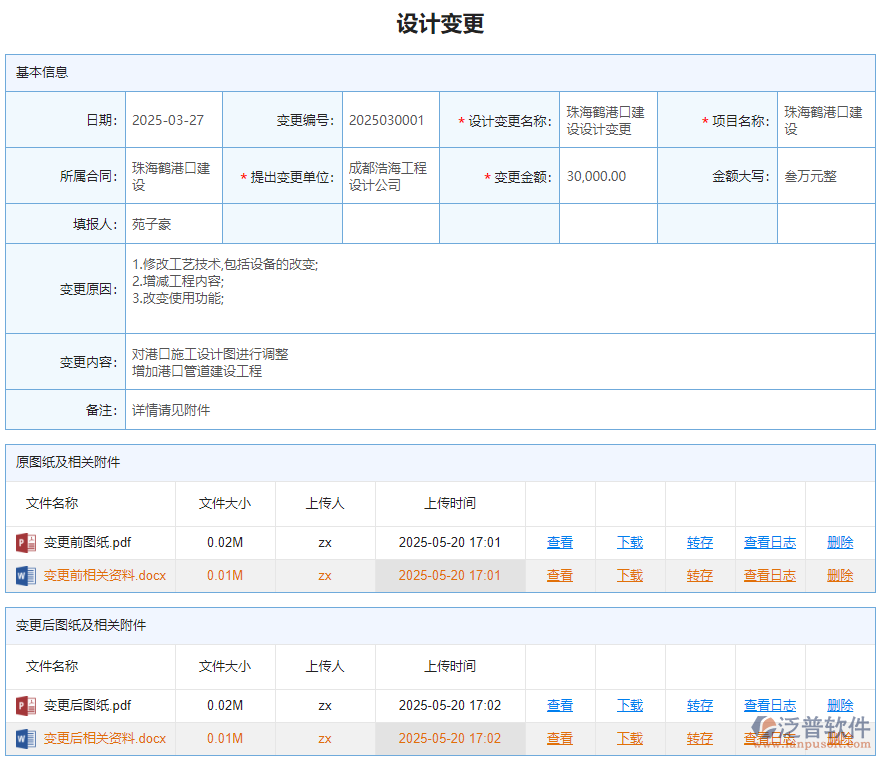
Task: Click 转存 for 变更前相关资料.docx
Action: (699, 575)
